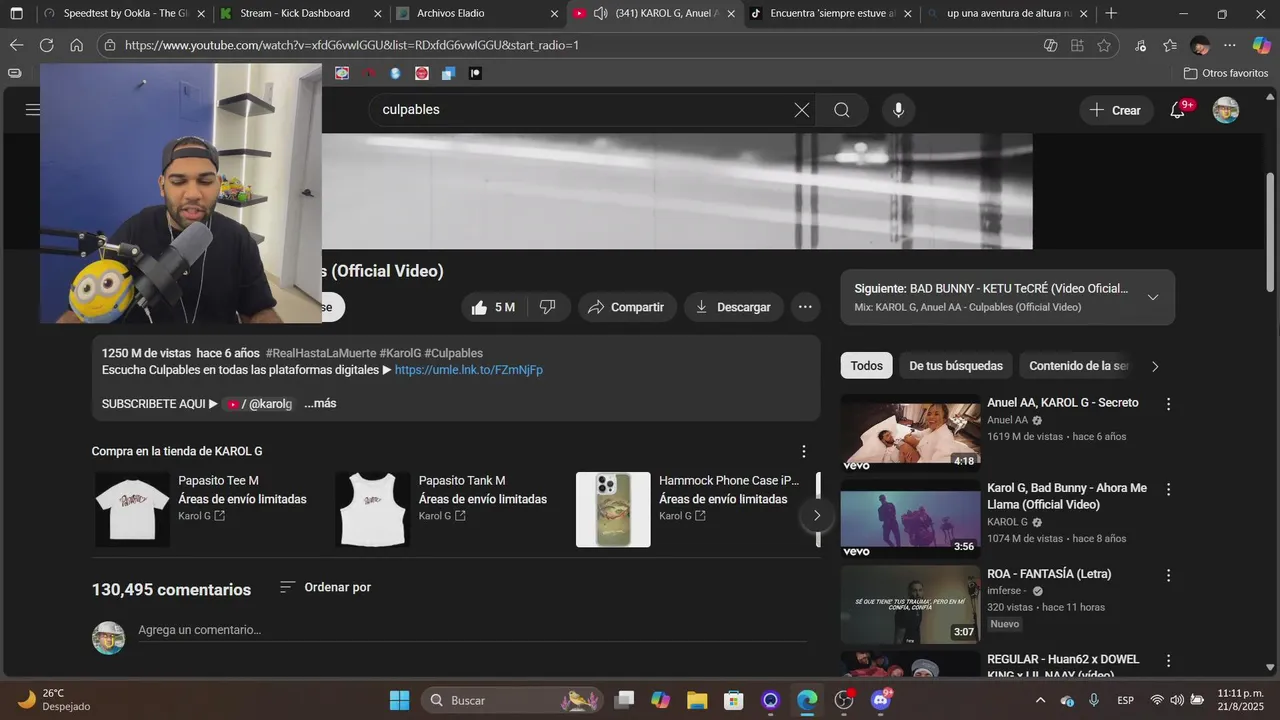Expand the Siguiente mix playlist panel
Viewport: 1280px width, 720px height.
click(x=1153, y=297)
